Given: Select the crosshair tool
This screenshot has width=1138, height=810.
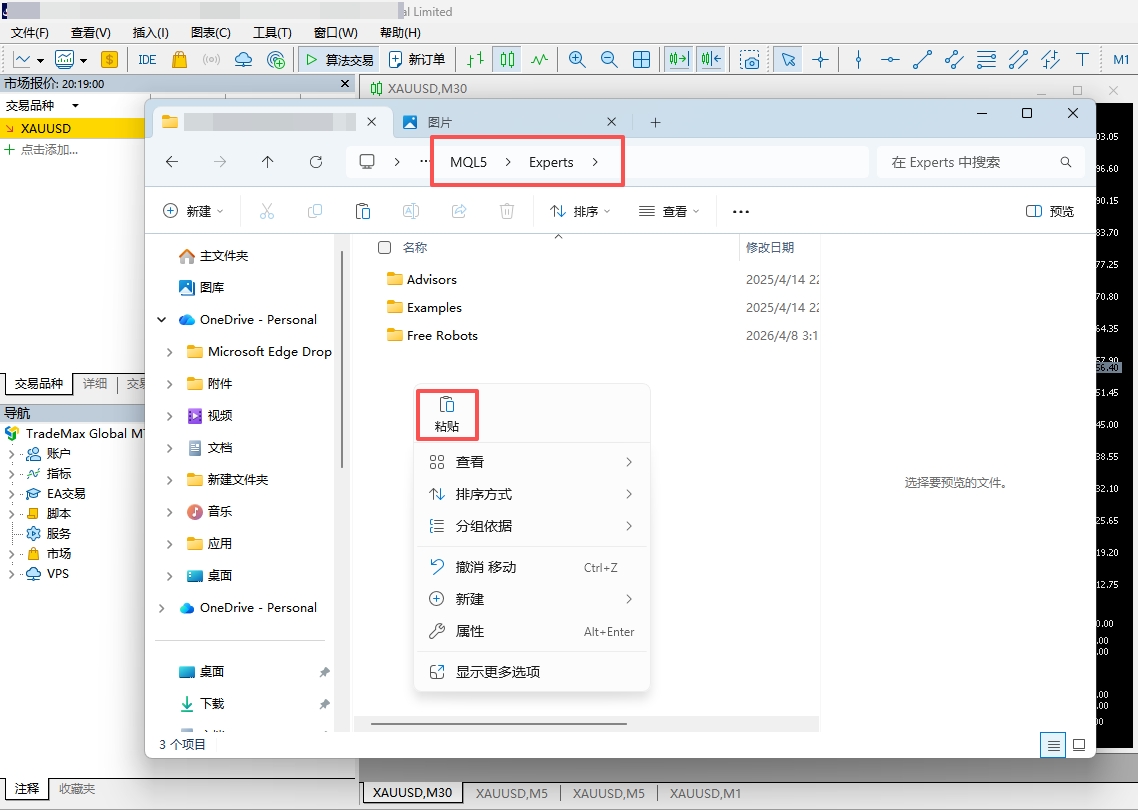Looking at the screenshot, I should [820, 60].
